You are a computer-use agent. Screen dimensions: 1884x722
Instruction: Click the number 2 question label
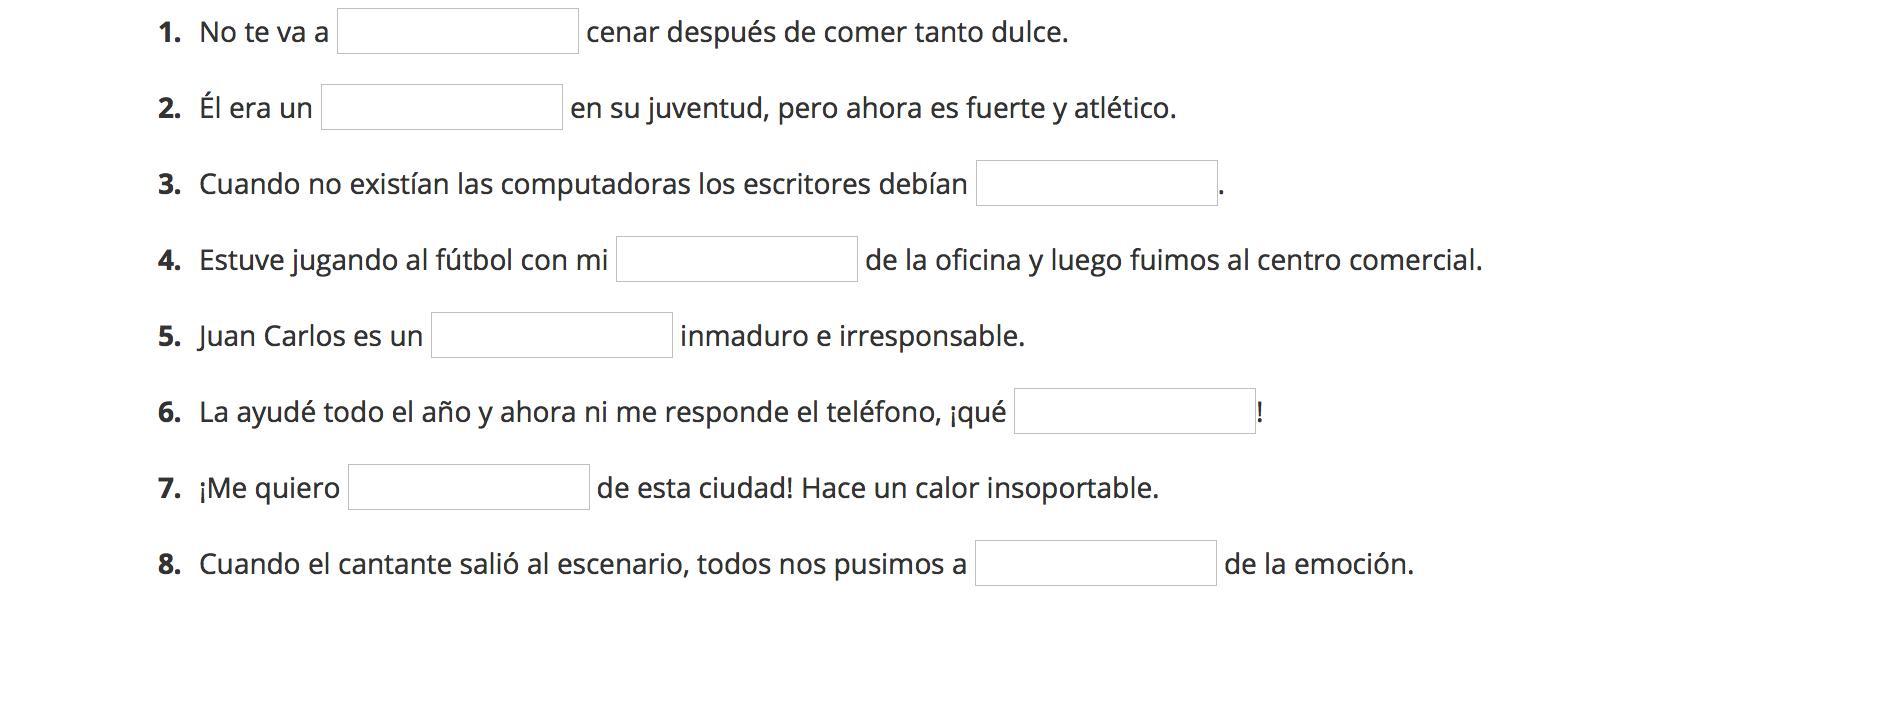[169, 109]
